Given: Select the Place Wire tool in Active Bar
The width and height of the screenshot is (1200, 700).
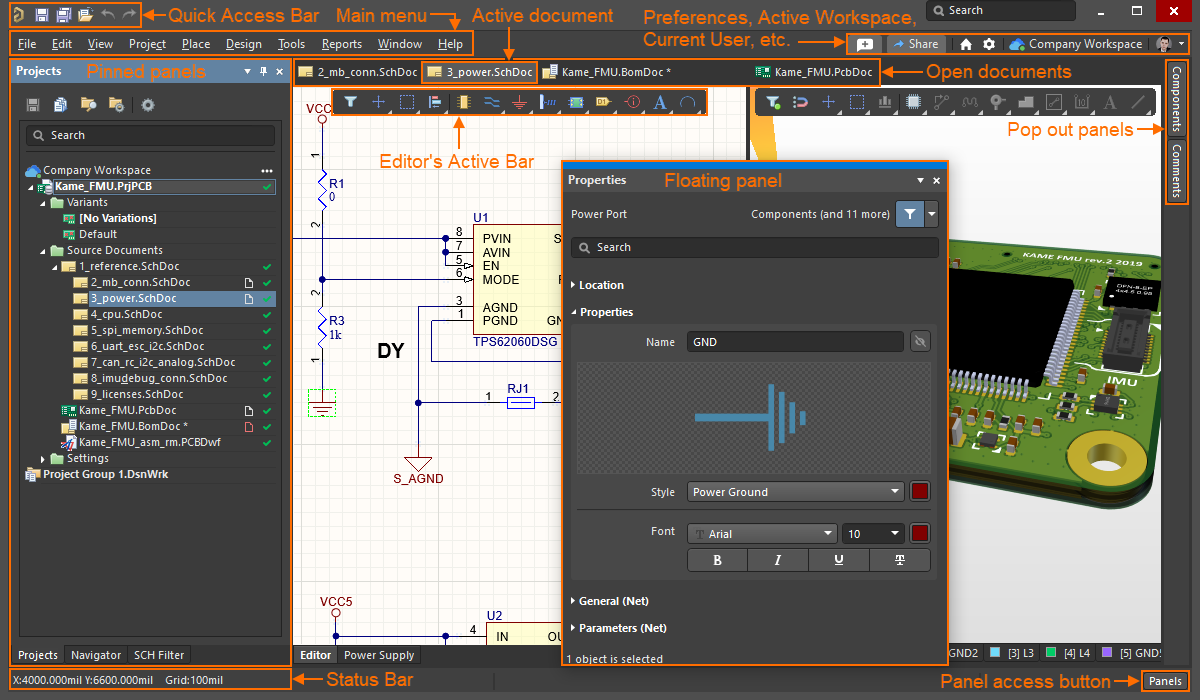Looking at the screenshot, I should pos(491,102).
